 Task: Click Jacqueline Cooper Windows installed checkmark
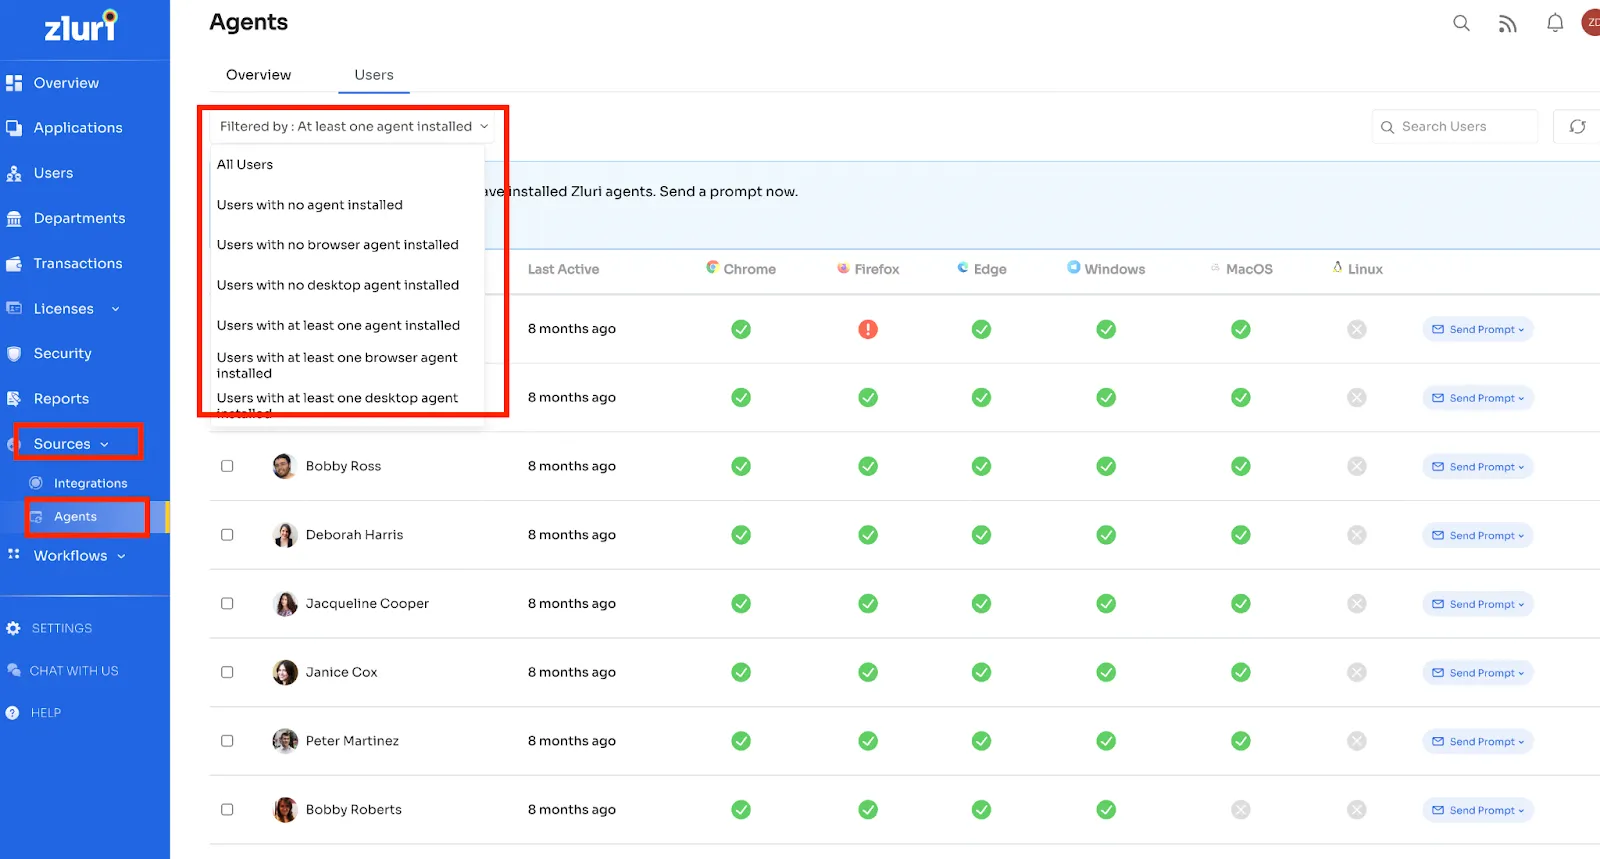click(x=1106, y=604)
